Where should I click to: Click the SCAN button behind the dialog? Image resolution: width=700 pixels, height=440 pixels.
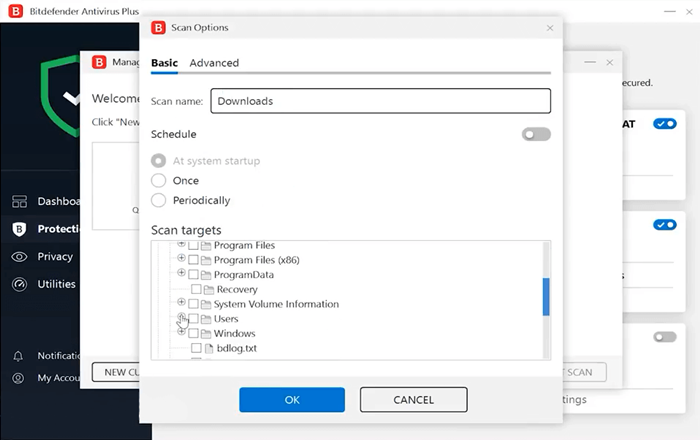(x=584, y=372)
